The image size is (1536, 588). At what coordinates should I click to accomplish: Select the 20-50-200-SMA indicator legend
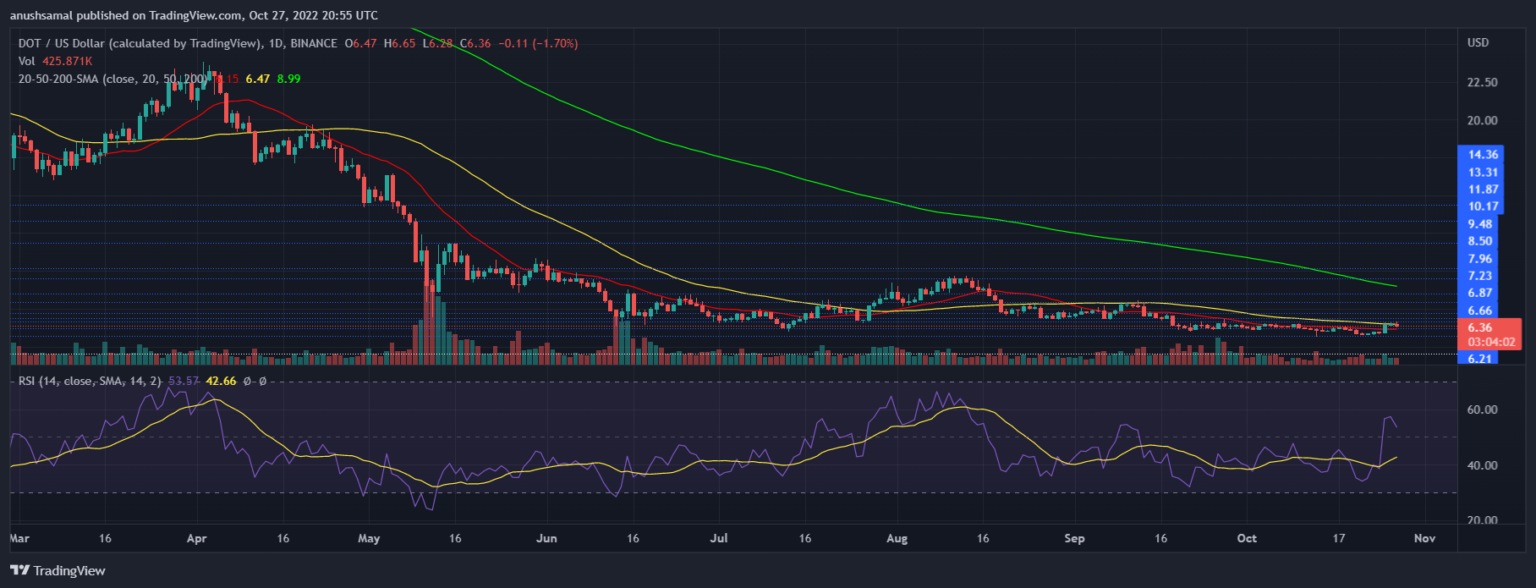(x=100, y=78)
